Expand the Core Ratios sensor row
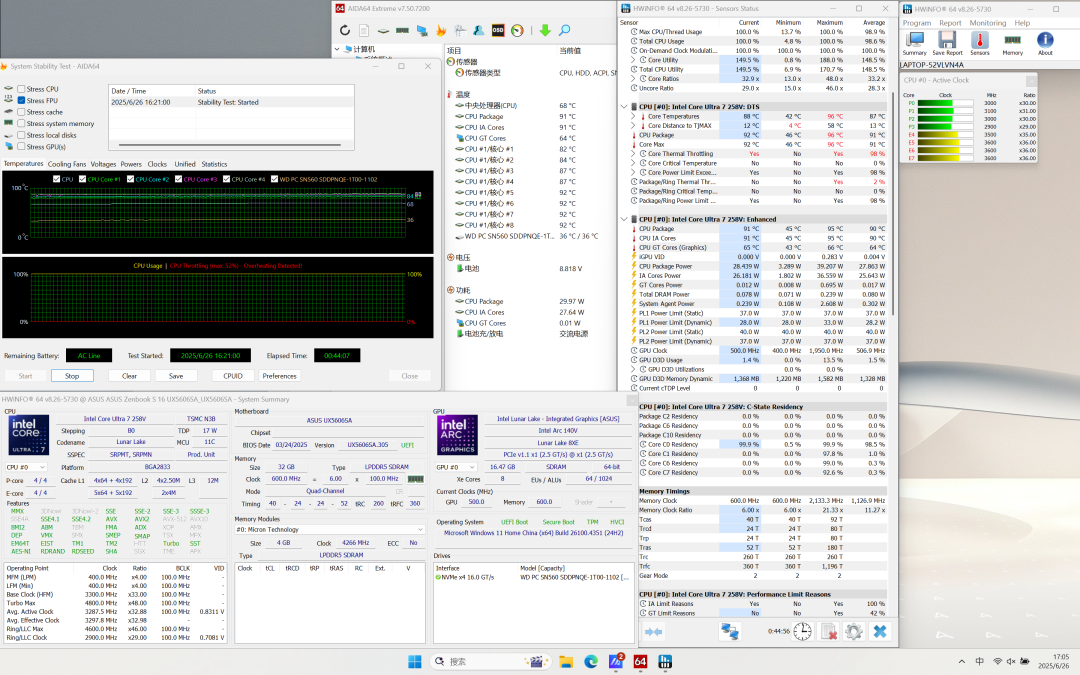This screenshot has height=675, width=1080. 633,79
